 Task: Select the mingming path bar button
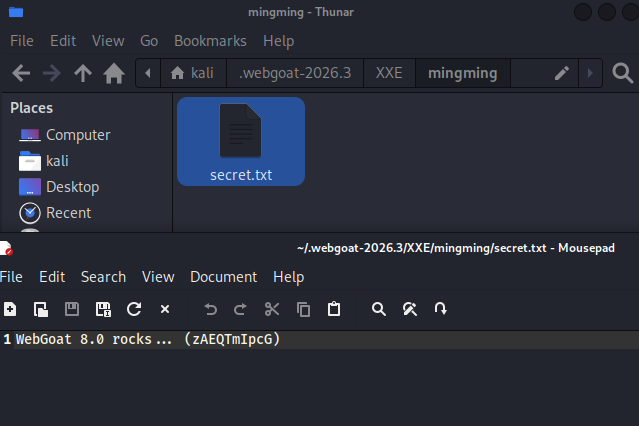[x=463, y=73]
